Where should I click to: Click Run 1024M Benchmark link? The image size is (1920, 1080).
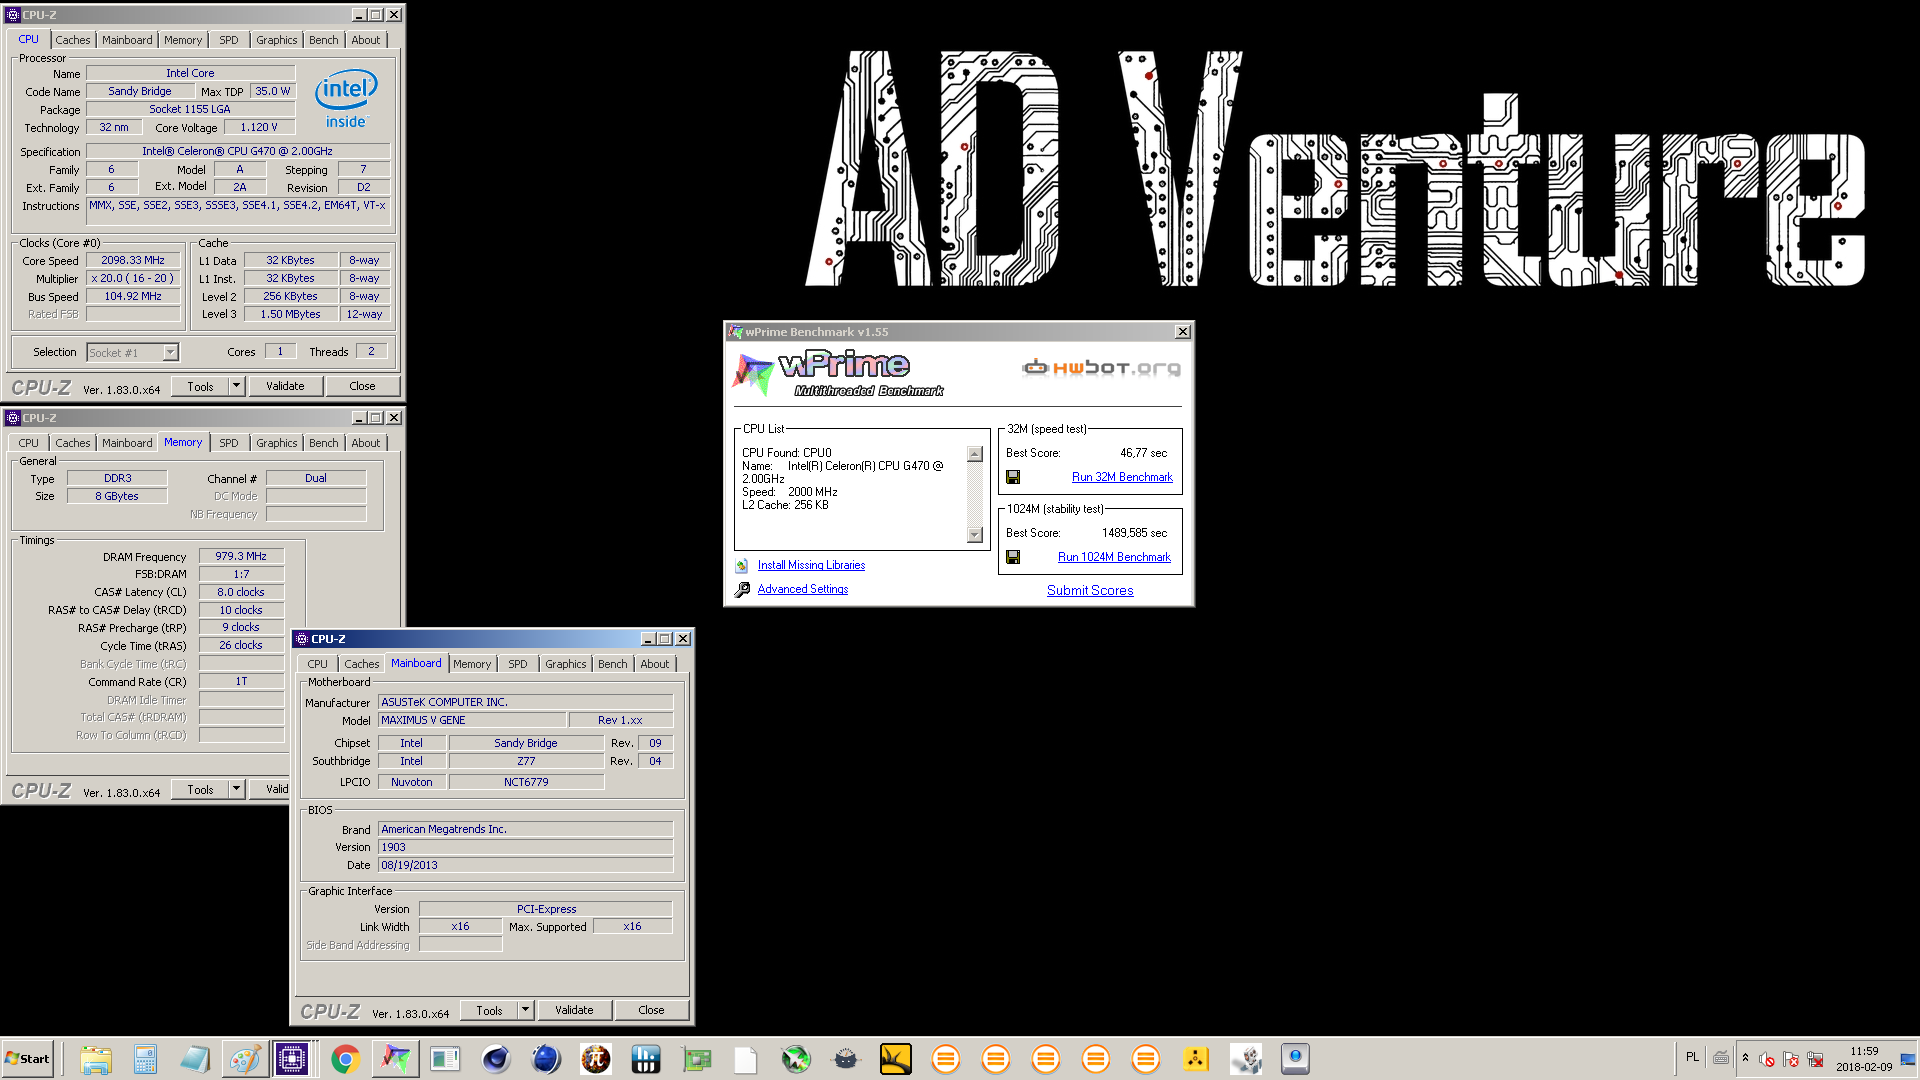pos(1114,557)
